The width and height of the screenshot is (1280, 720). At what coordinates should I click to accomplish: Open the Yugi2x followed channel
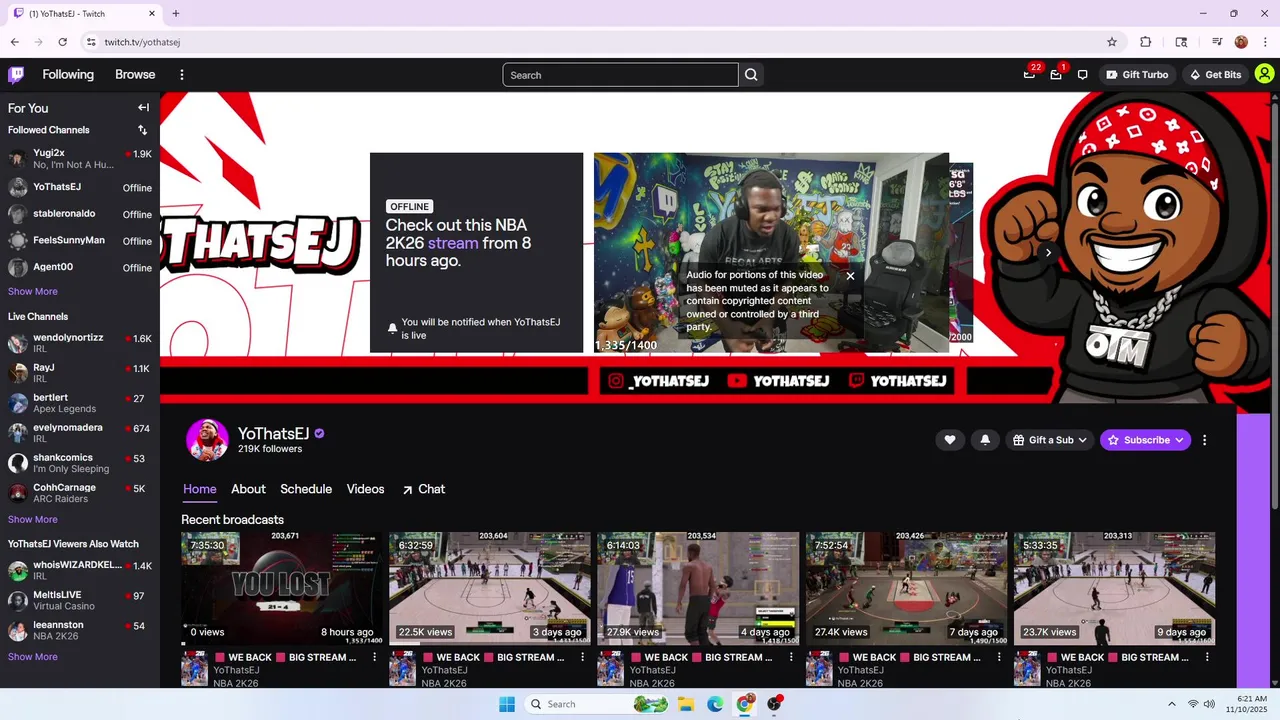[x=80, y=158]
